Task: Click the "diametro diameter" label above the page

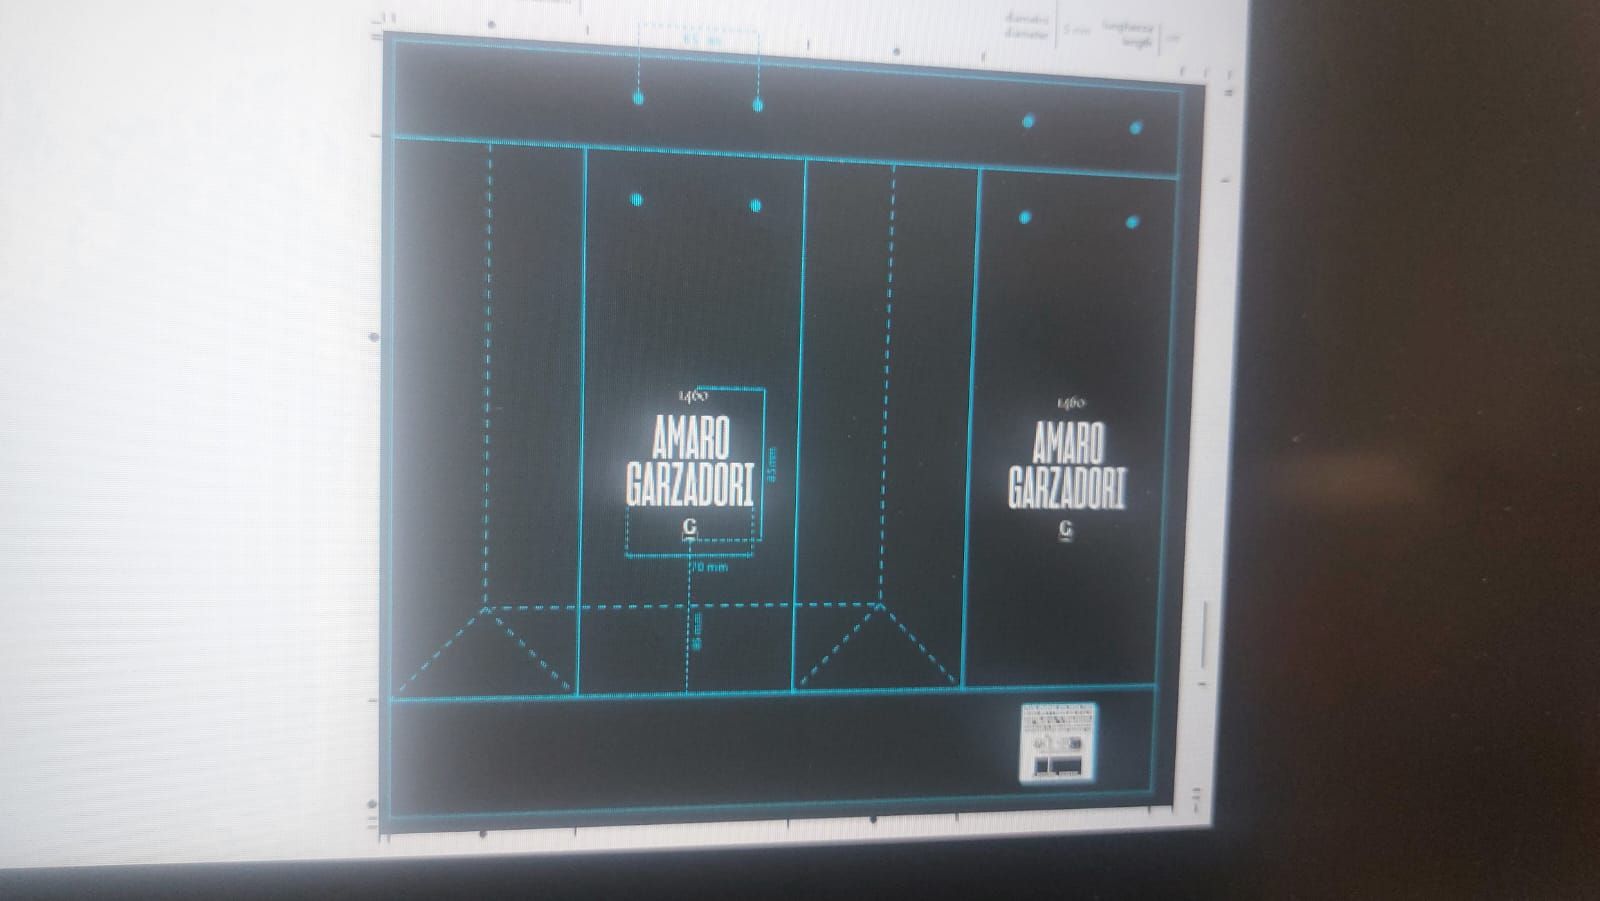Action: click(x=1027, y=26)
